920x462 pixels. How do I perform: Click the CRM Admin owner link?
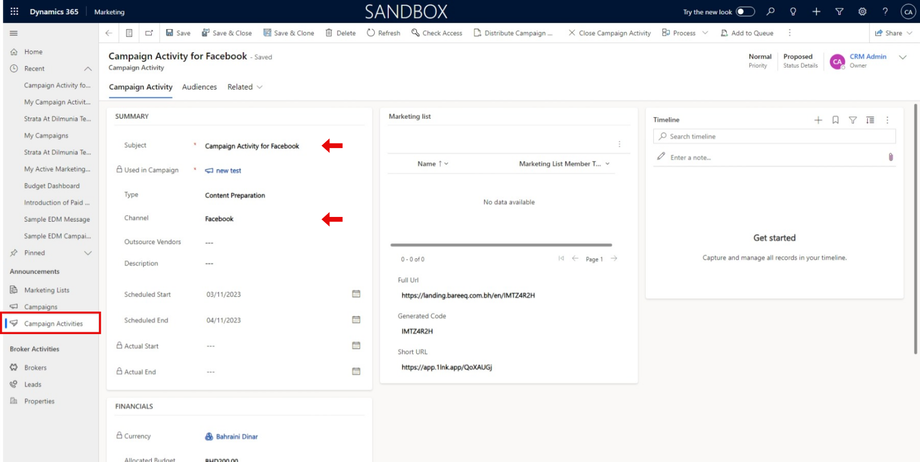(x=867, y=57)
